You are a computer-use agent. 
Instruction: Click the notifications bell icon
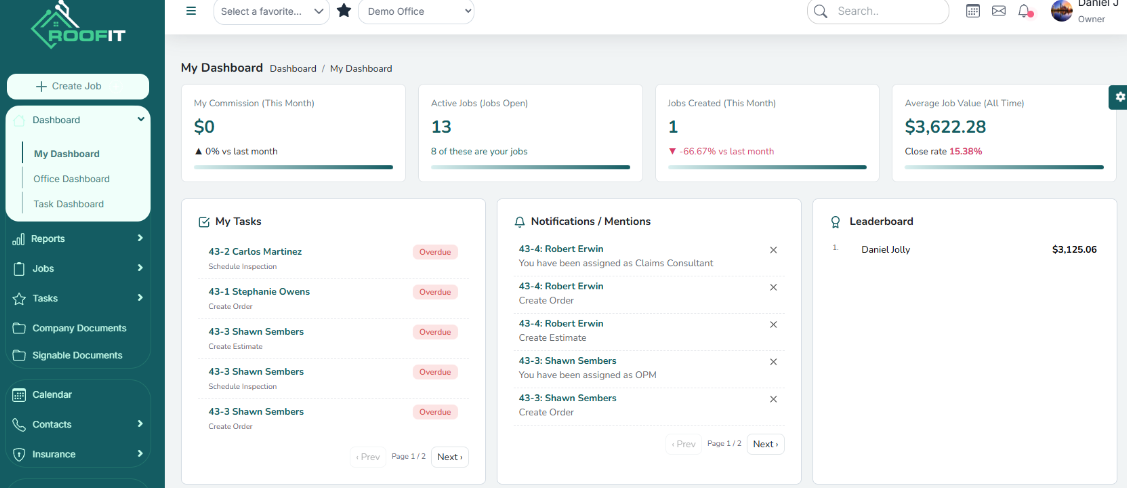(x=1024, y=11)
